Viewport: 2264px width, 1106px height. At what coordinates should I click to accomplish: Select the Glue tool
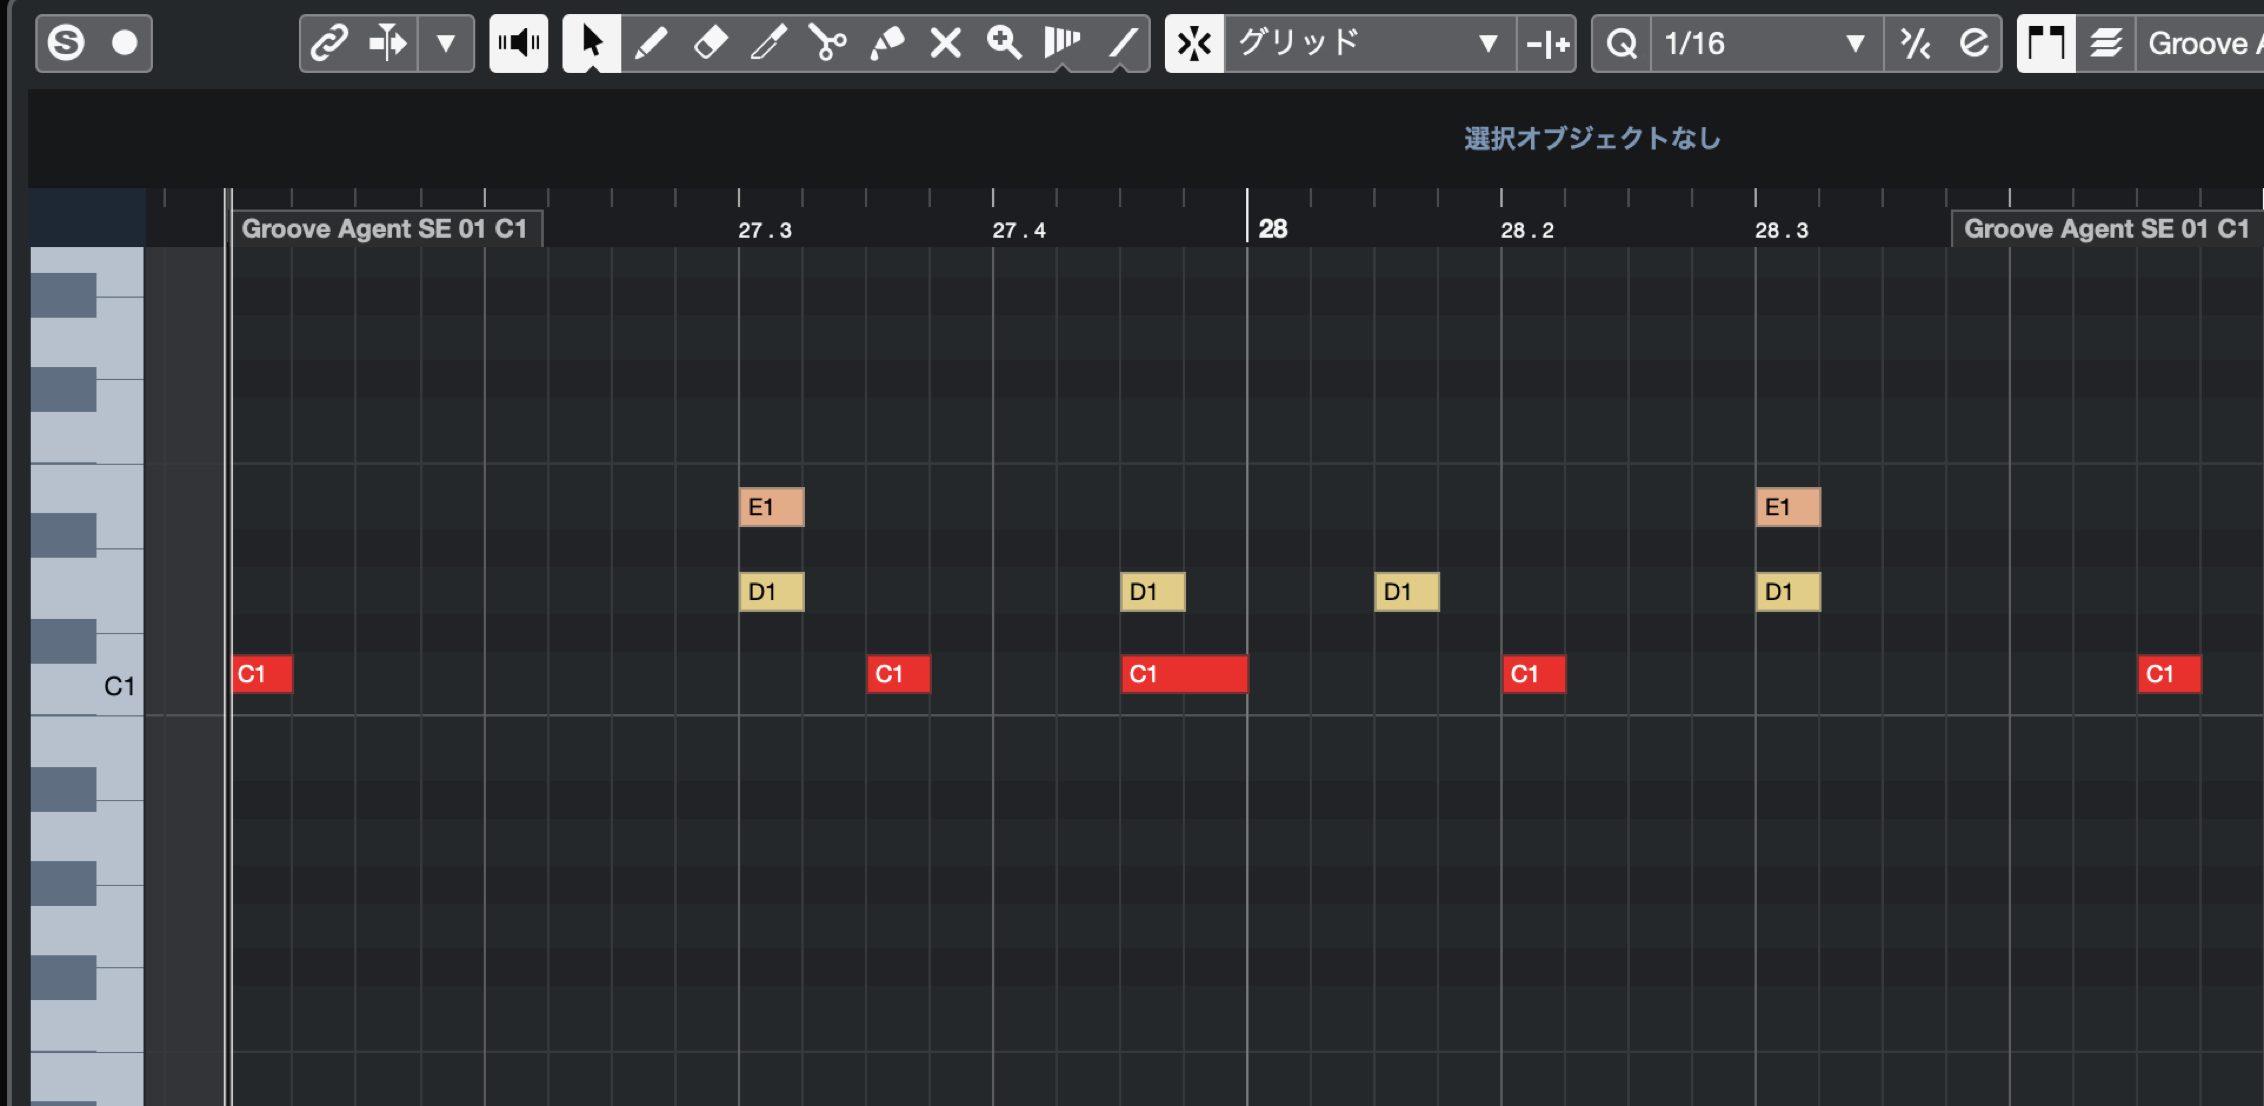[x=887, y=43]
